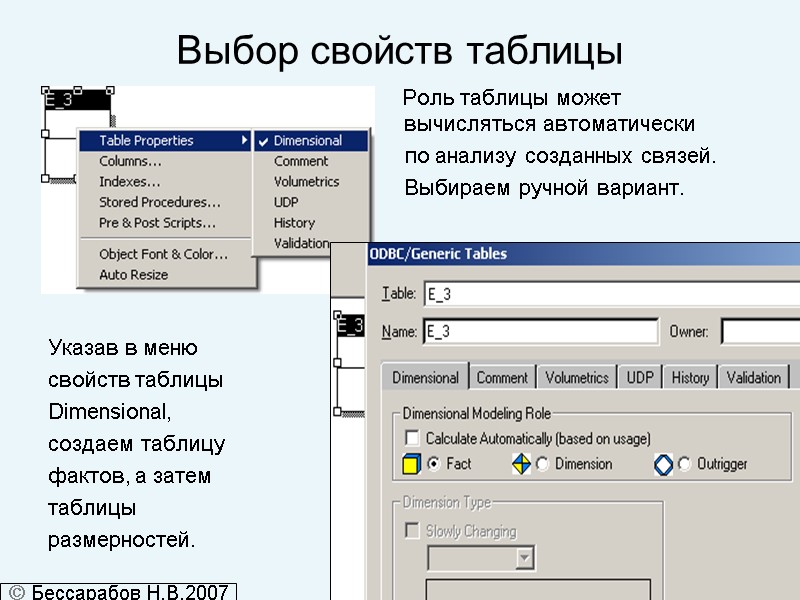Viewport: 800px width, 600px height.
Task: Click the blue Dimension diamond icon
Action: coord(521,464)
